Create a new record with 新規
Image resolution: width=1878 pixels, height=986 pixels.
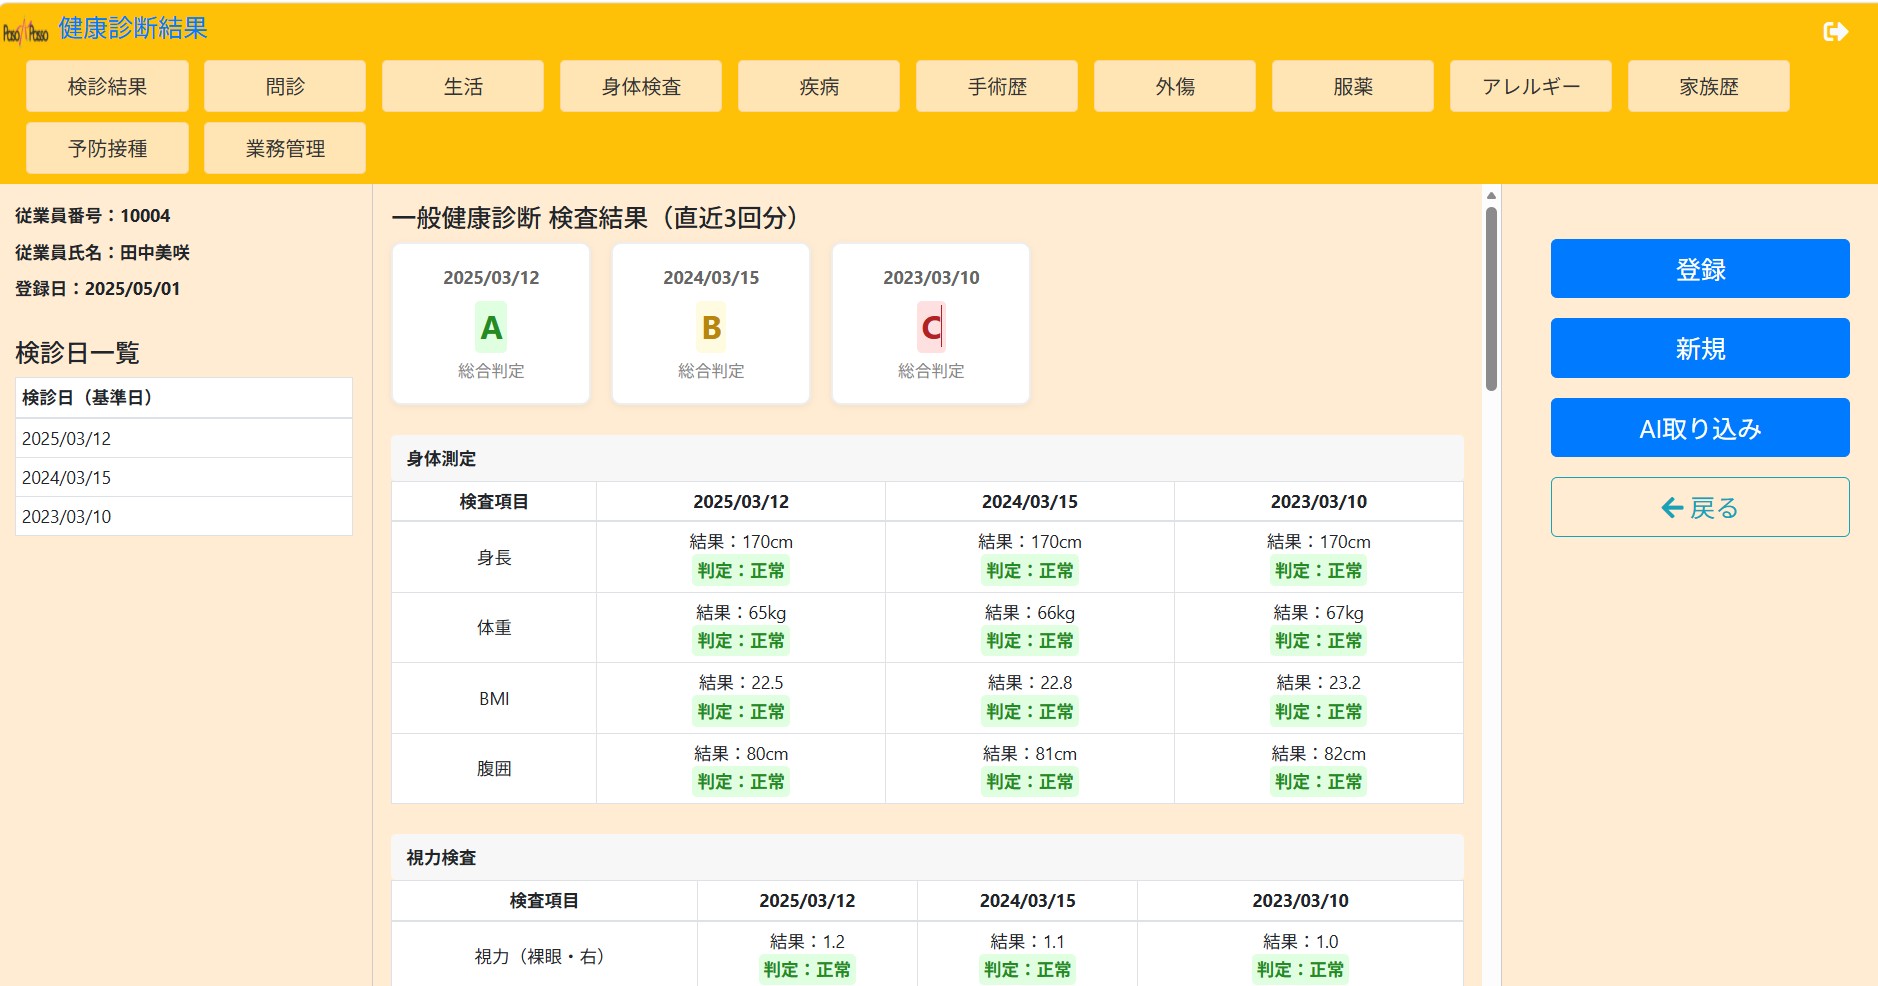1699,349
